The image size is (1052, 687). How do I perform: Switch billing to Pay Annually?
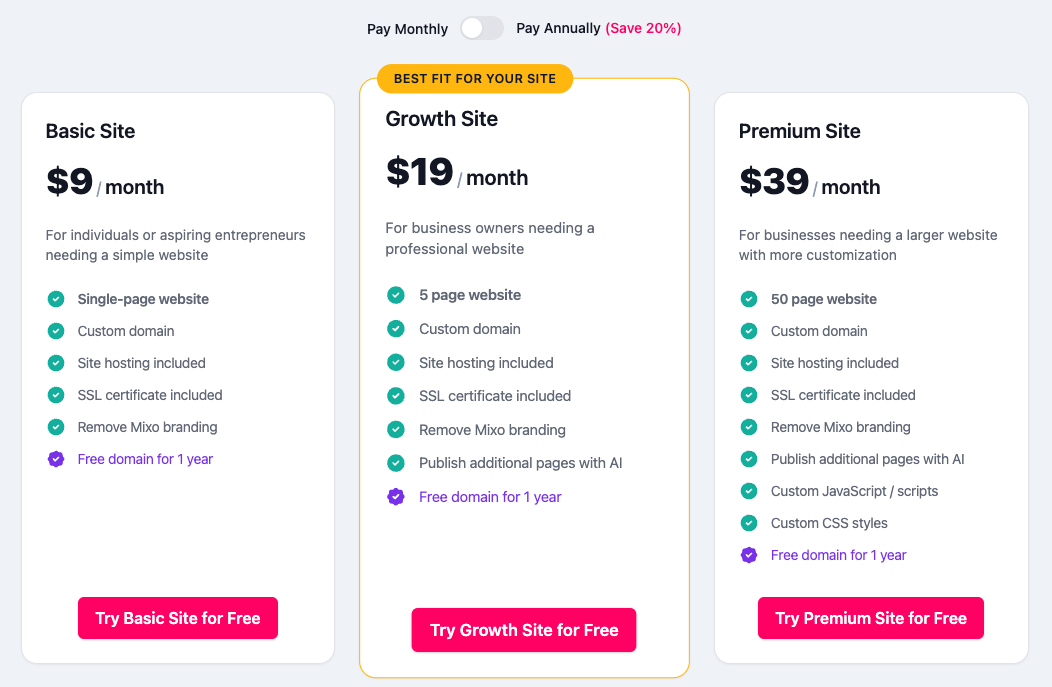tap(481, 28)
